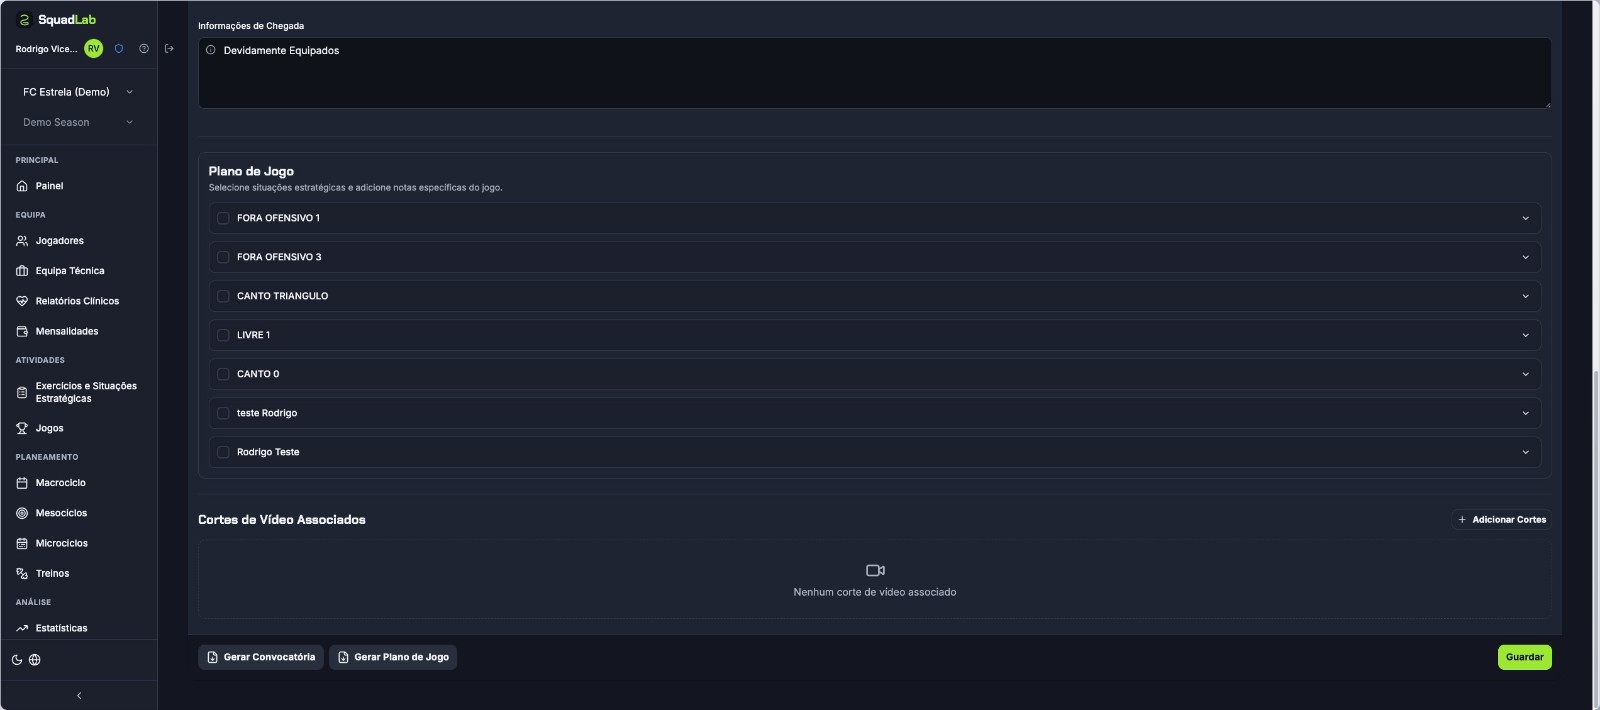The width and height of the screenshot is (1600, 710).
Task: Log out using the exit arrow icon
Action: click(169, 49)
